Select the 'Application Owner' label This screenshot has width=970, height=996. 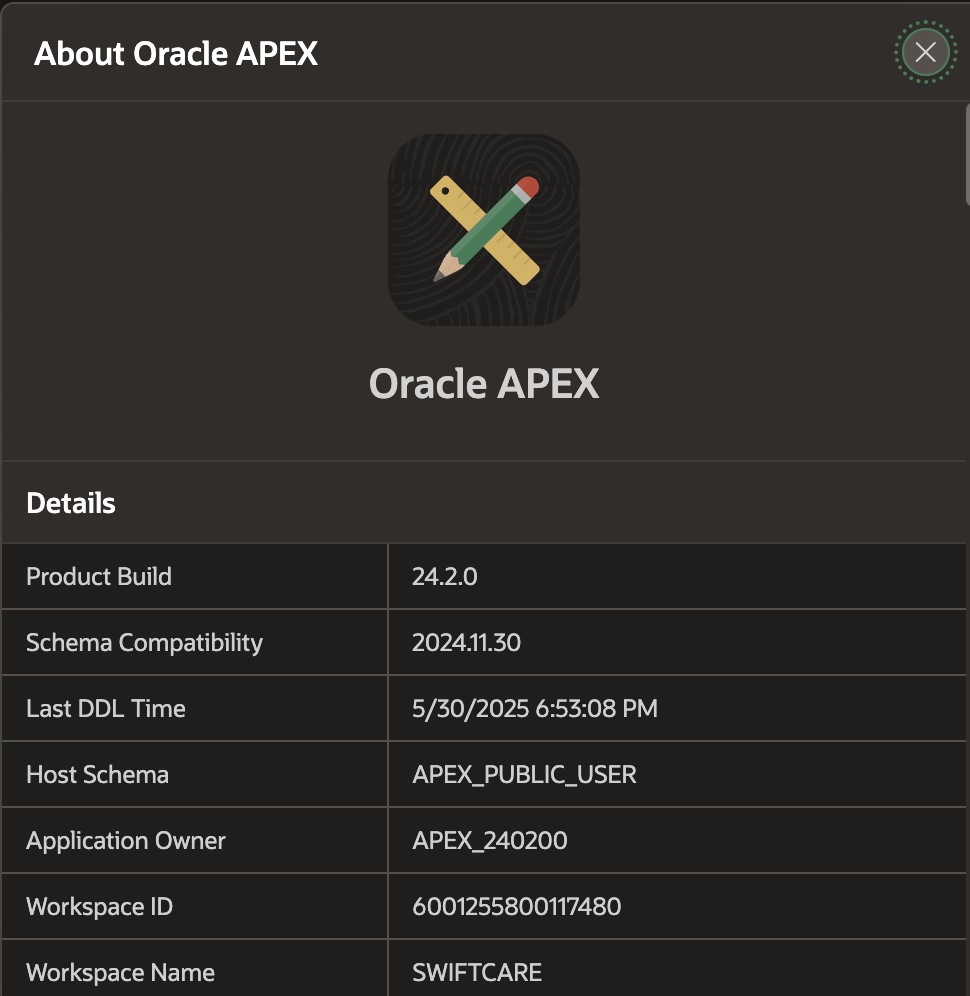click(126, 840)
